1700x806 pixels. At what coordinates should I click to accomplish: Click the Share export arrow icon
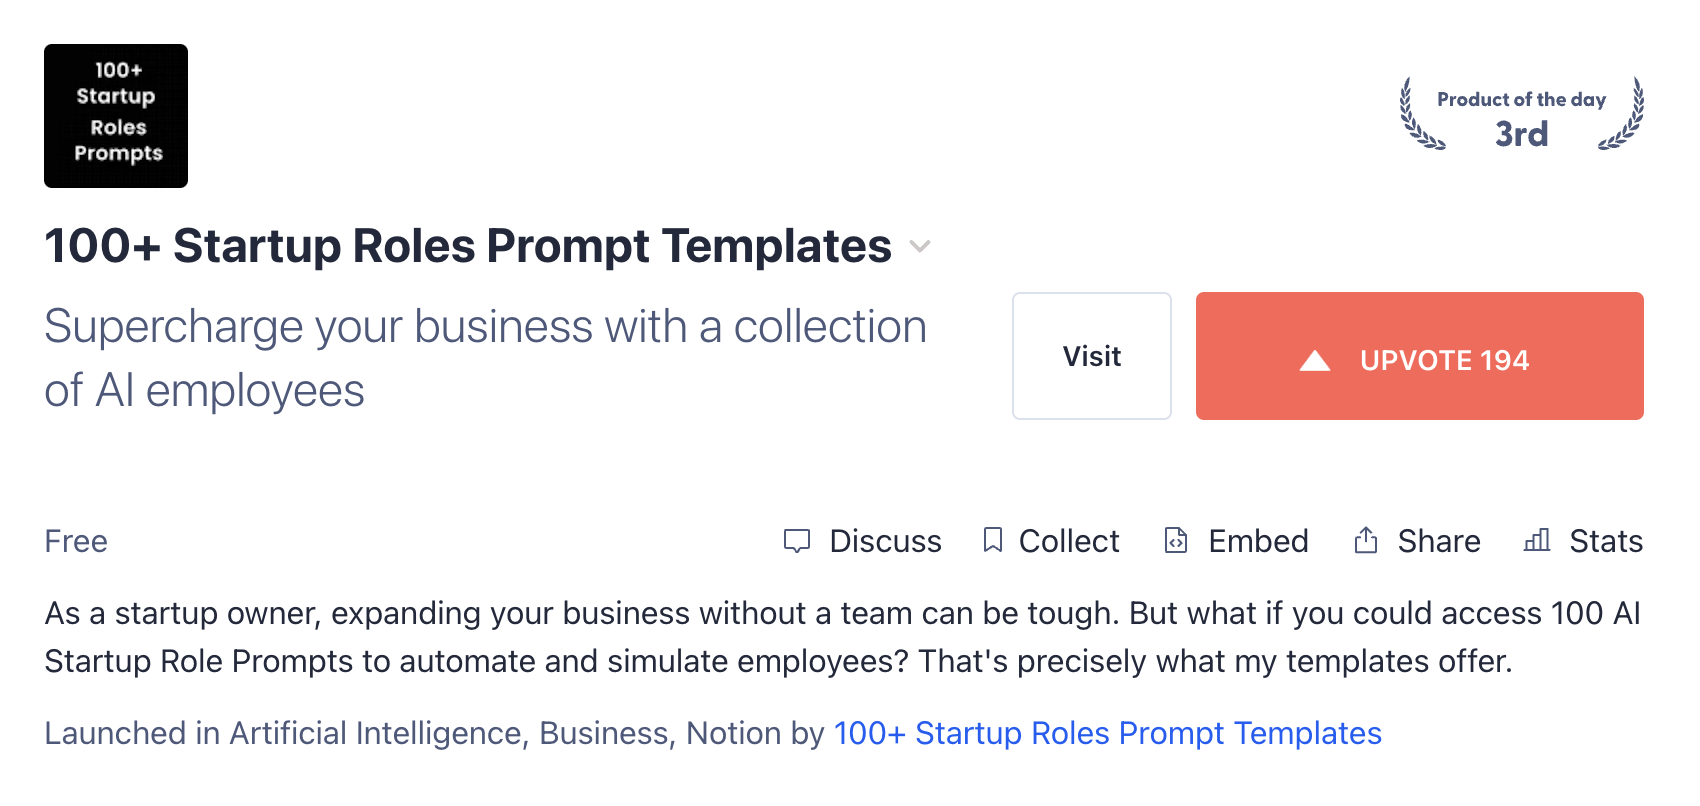[1366, 540]
